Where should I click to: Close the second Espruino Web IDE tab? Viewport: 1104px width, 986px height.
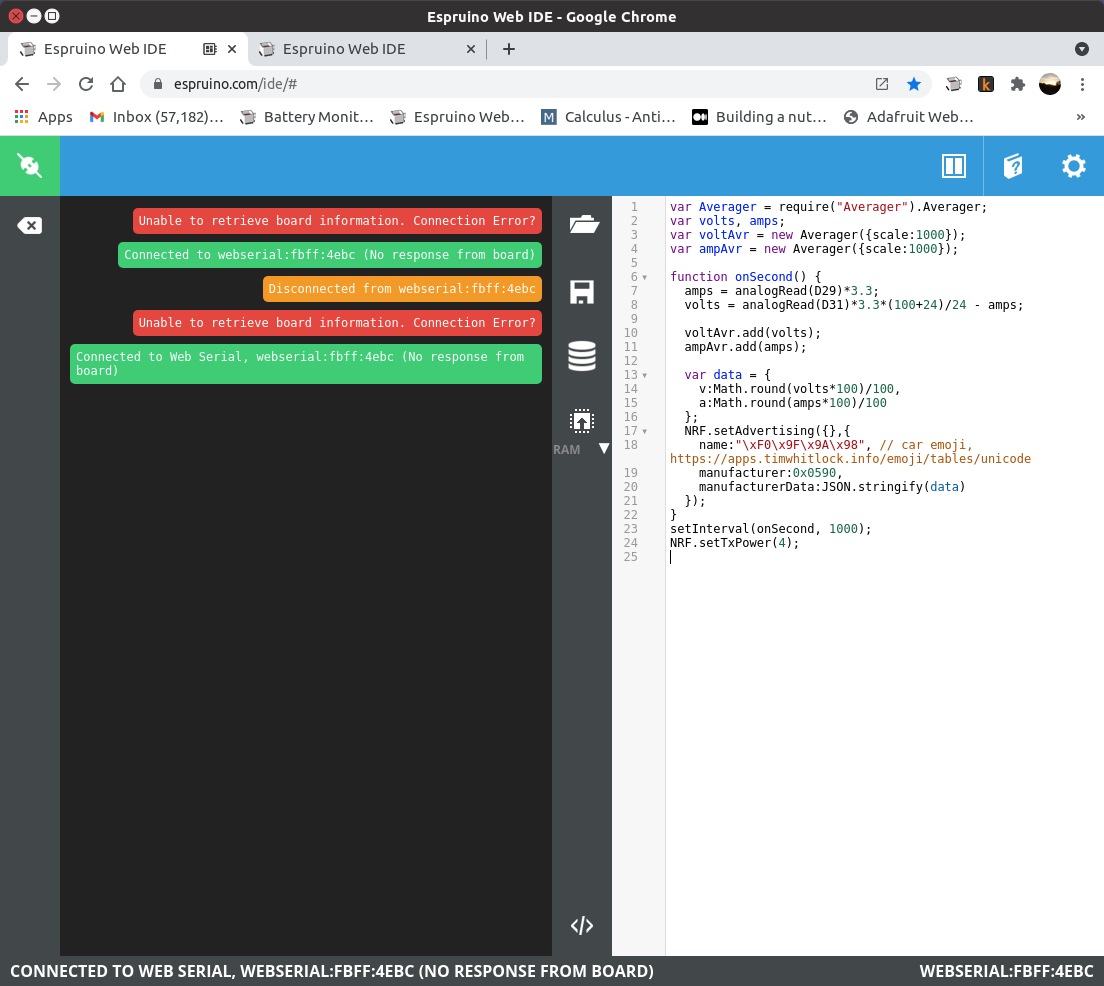point(471,49)
